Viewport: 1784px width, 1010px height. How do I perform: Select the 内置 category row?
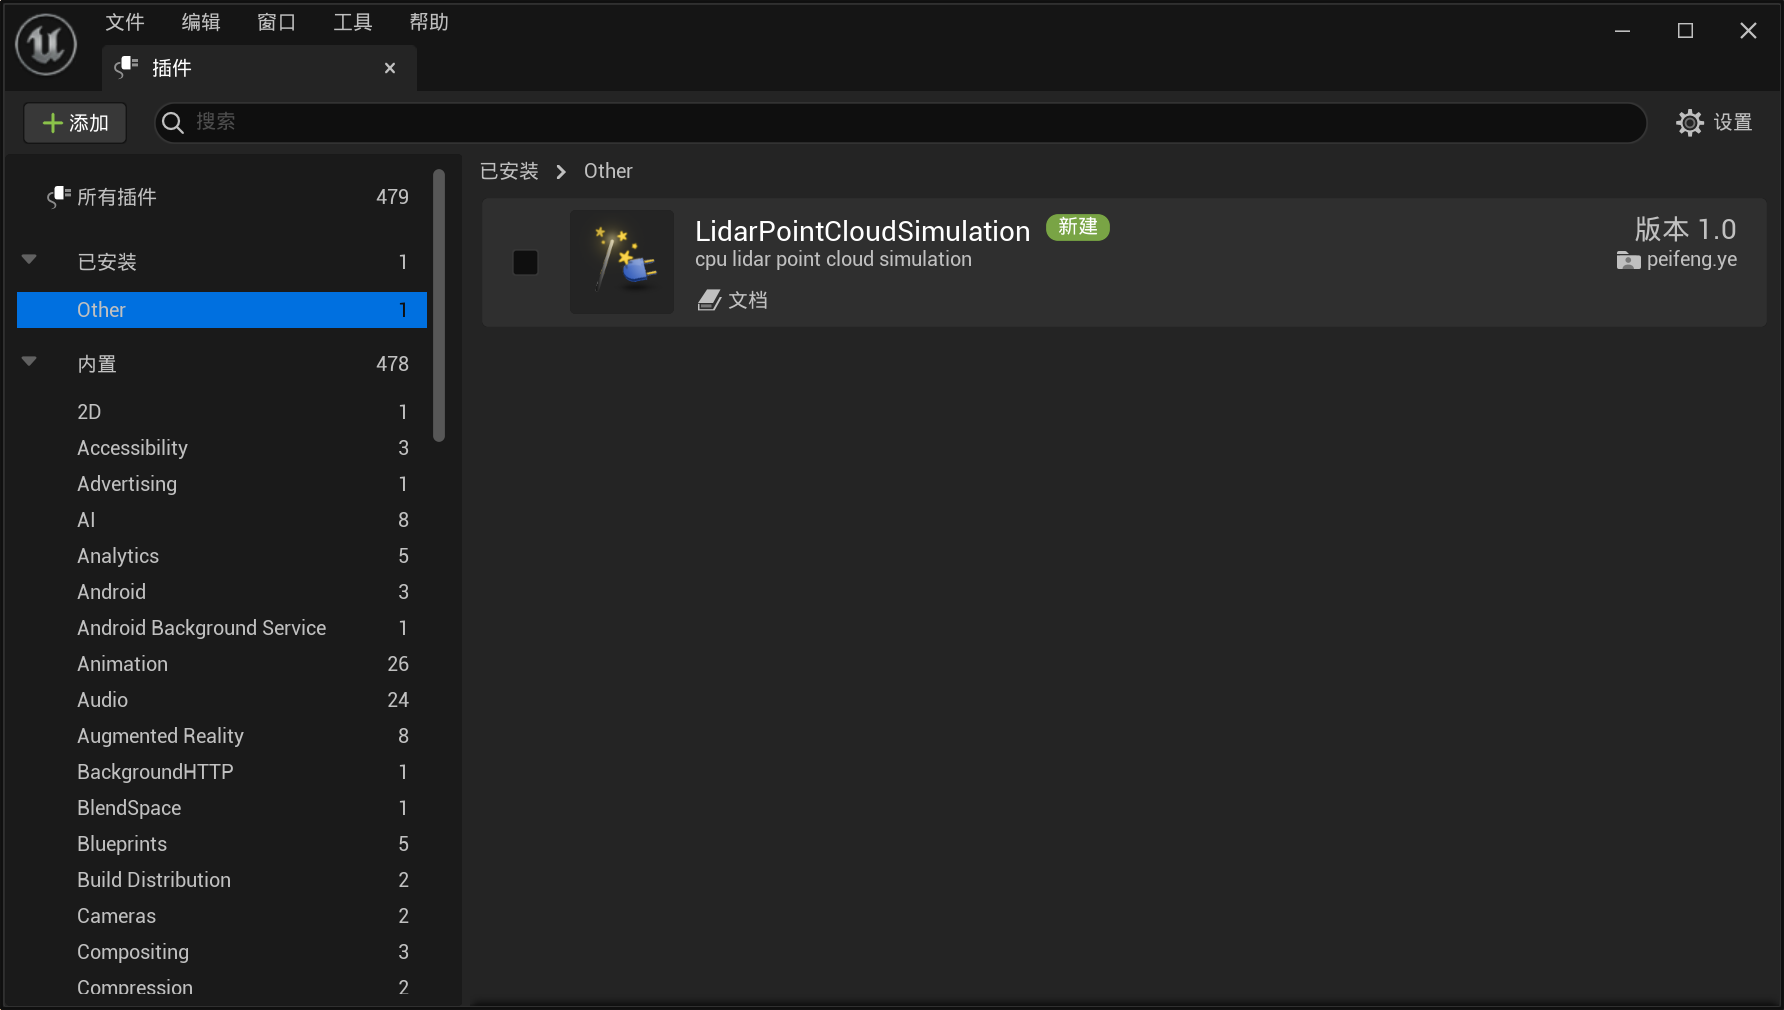pyautogui.click(x=222, y=364)
